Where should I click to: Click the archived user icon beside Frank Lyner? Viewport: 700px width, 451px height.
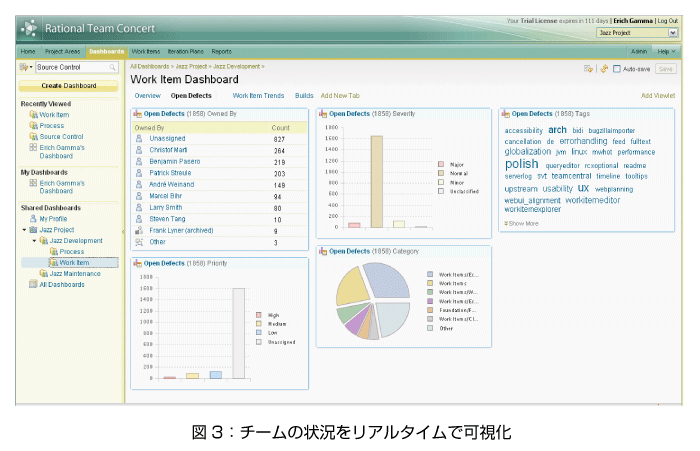139,230
